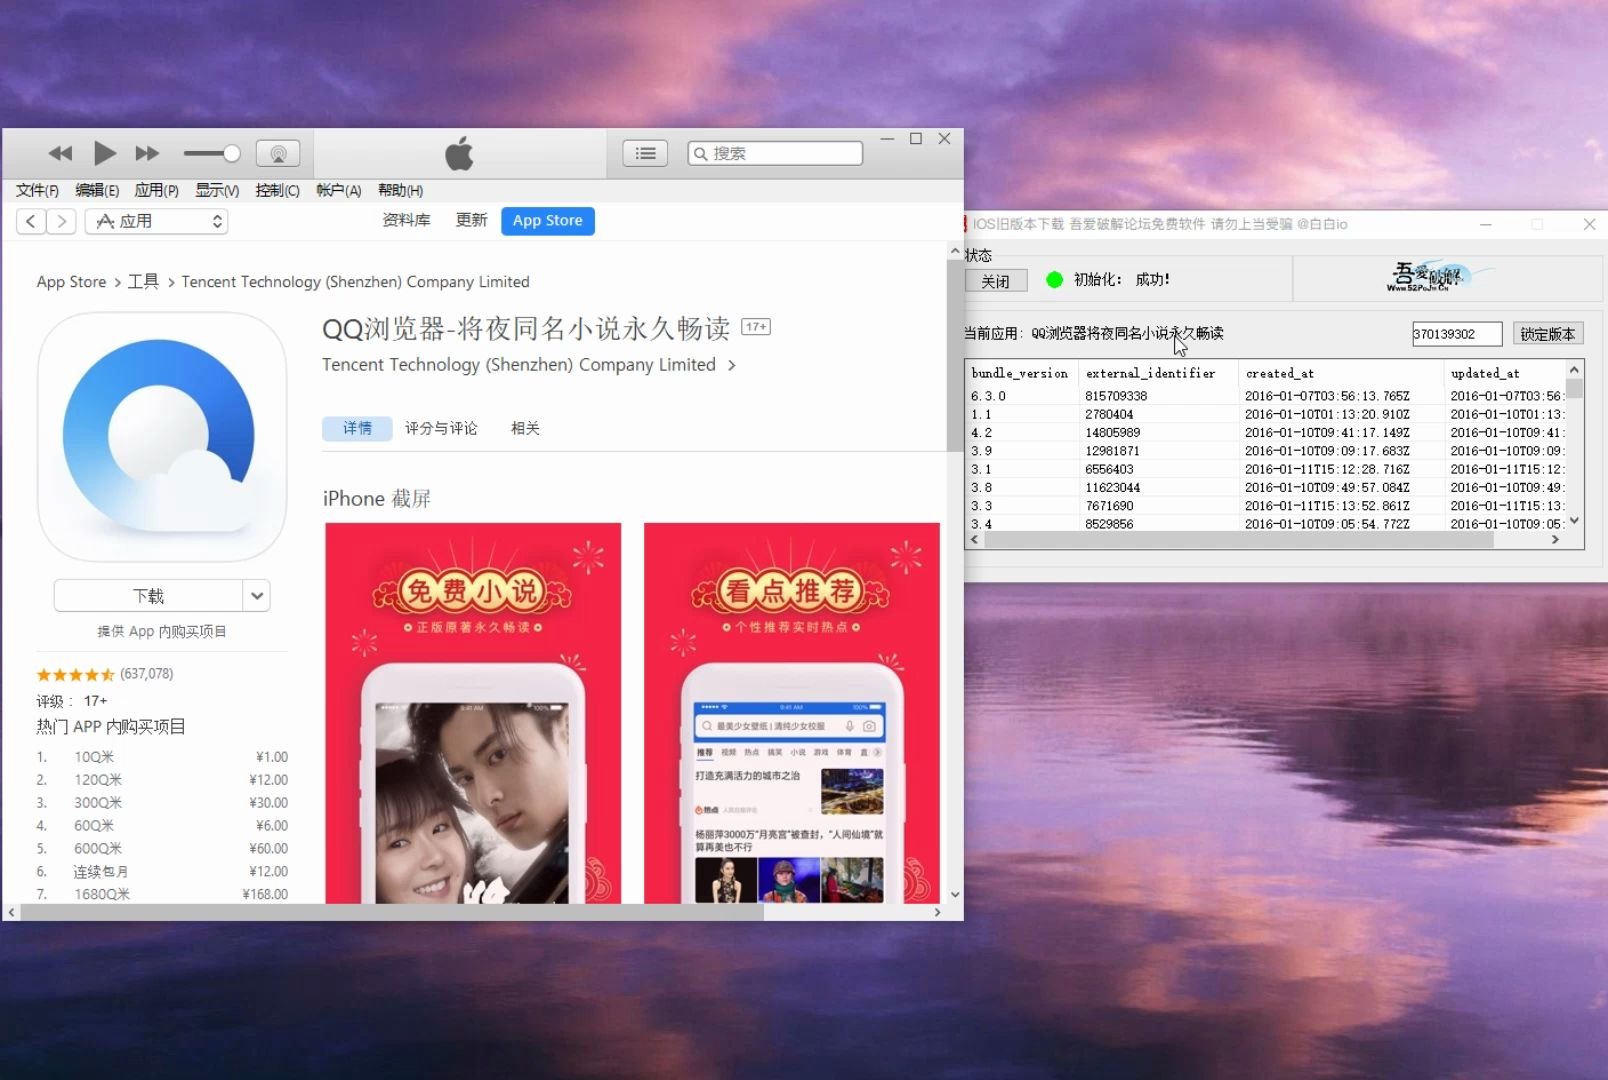Select the 连续包月 in-app purchase row
The width and height of the screenshot is (1608, 1080).
(x=162, y=872)
